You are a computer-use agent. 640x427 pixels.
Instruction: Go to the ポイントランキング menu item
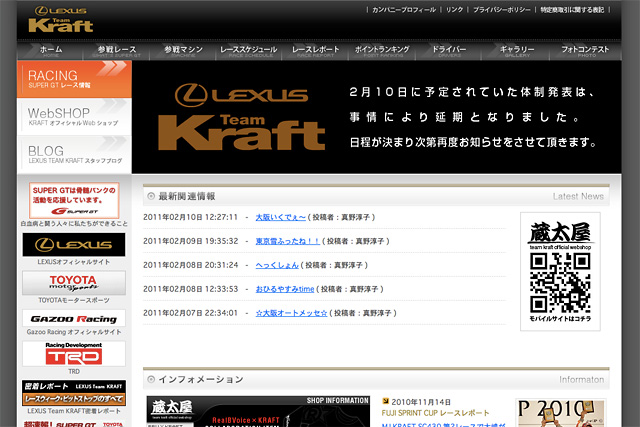click(x=384, y=50)
